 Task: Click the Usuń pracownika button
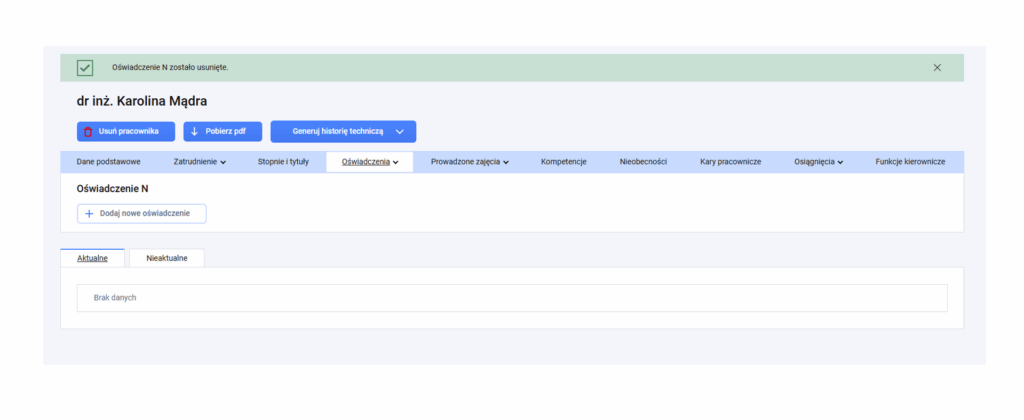coord(126,131)
